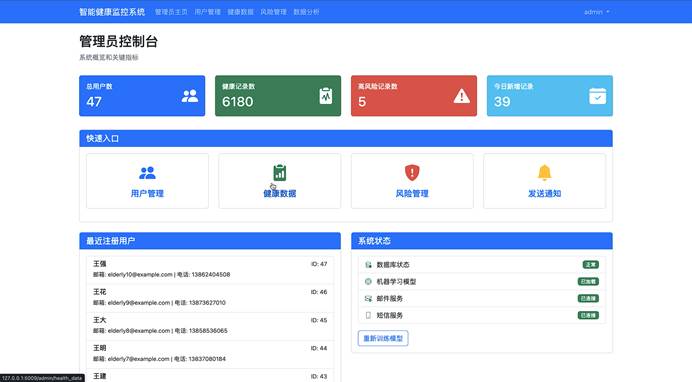Click the total users people icon
This screenshot has width=692, height=382.
click(x=190, y=96)
